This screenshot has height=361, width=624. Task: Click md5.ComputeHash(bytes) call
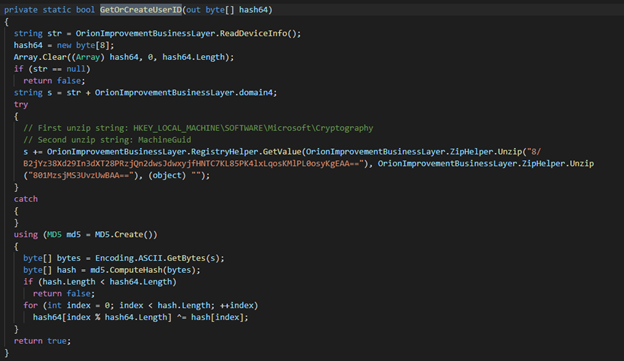coord(143,270)
